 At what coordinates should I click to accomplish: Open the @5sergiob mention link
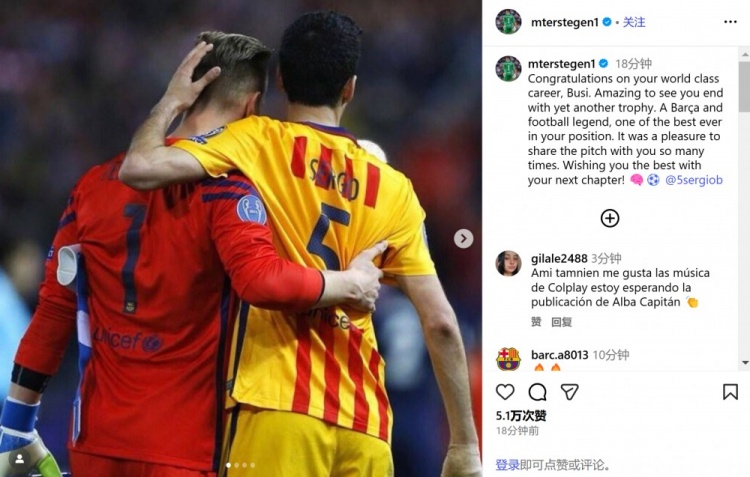click(694, 180)
